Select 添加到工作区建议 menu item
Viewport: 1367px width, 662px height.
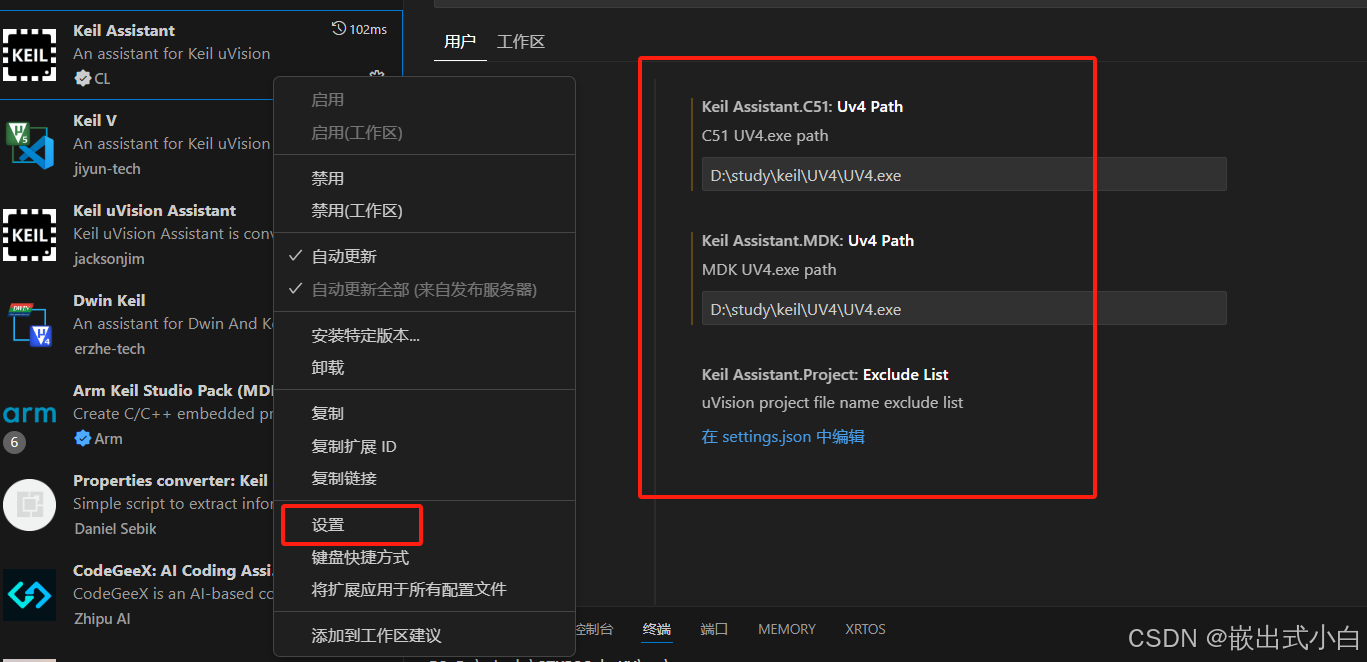coord(424,635)
